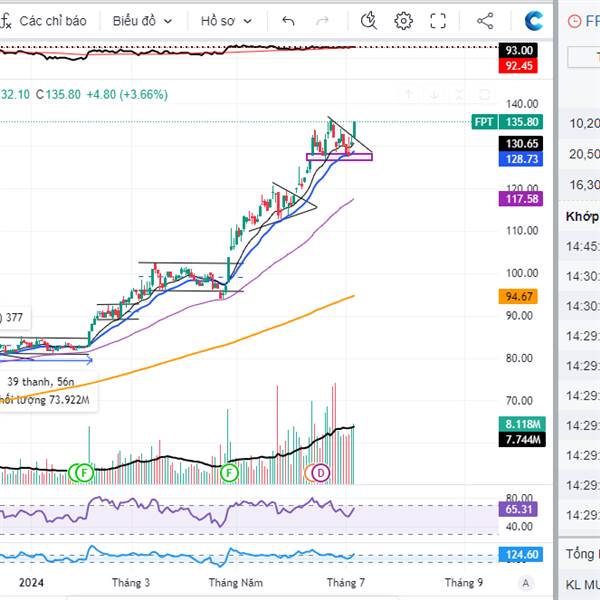Image resolution: width=600 pixels, height=600 pixels.
Task: Click the first green F event marker
Action: [84, 473]
